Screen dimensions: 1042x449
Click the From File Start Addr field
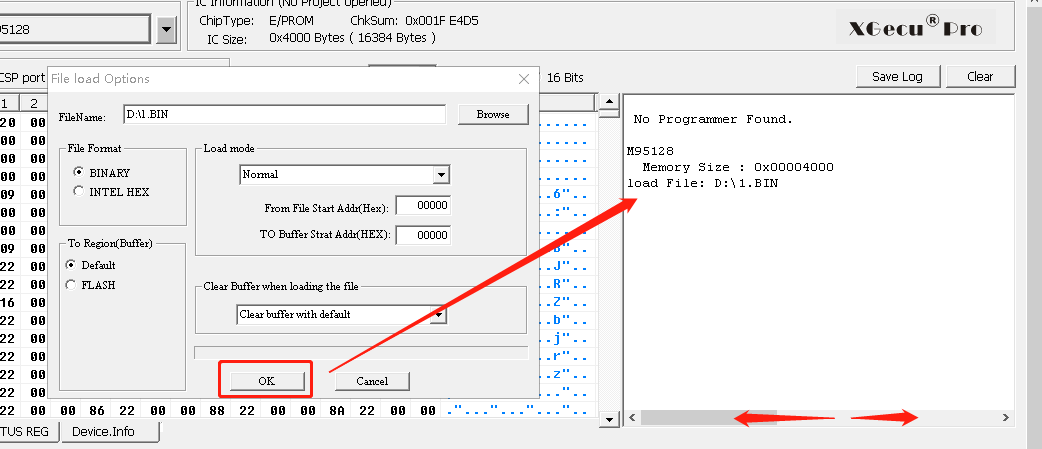pos(423,206)
